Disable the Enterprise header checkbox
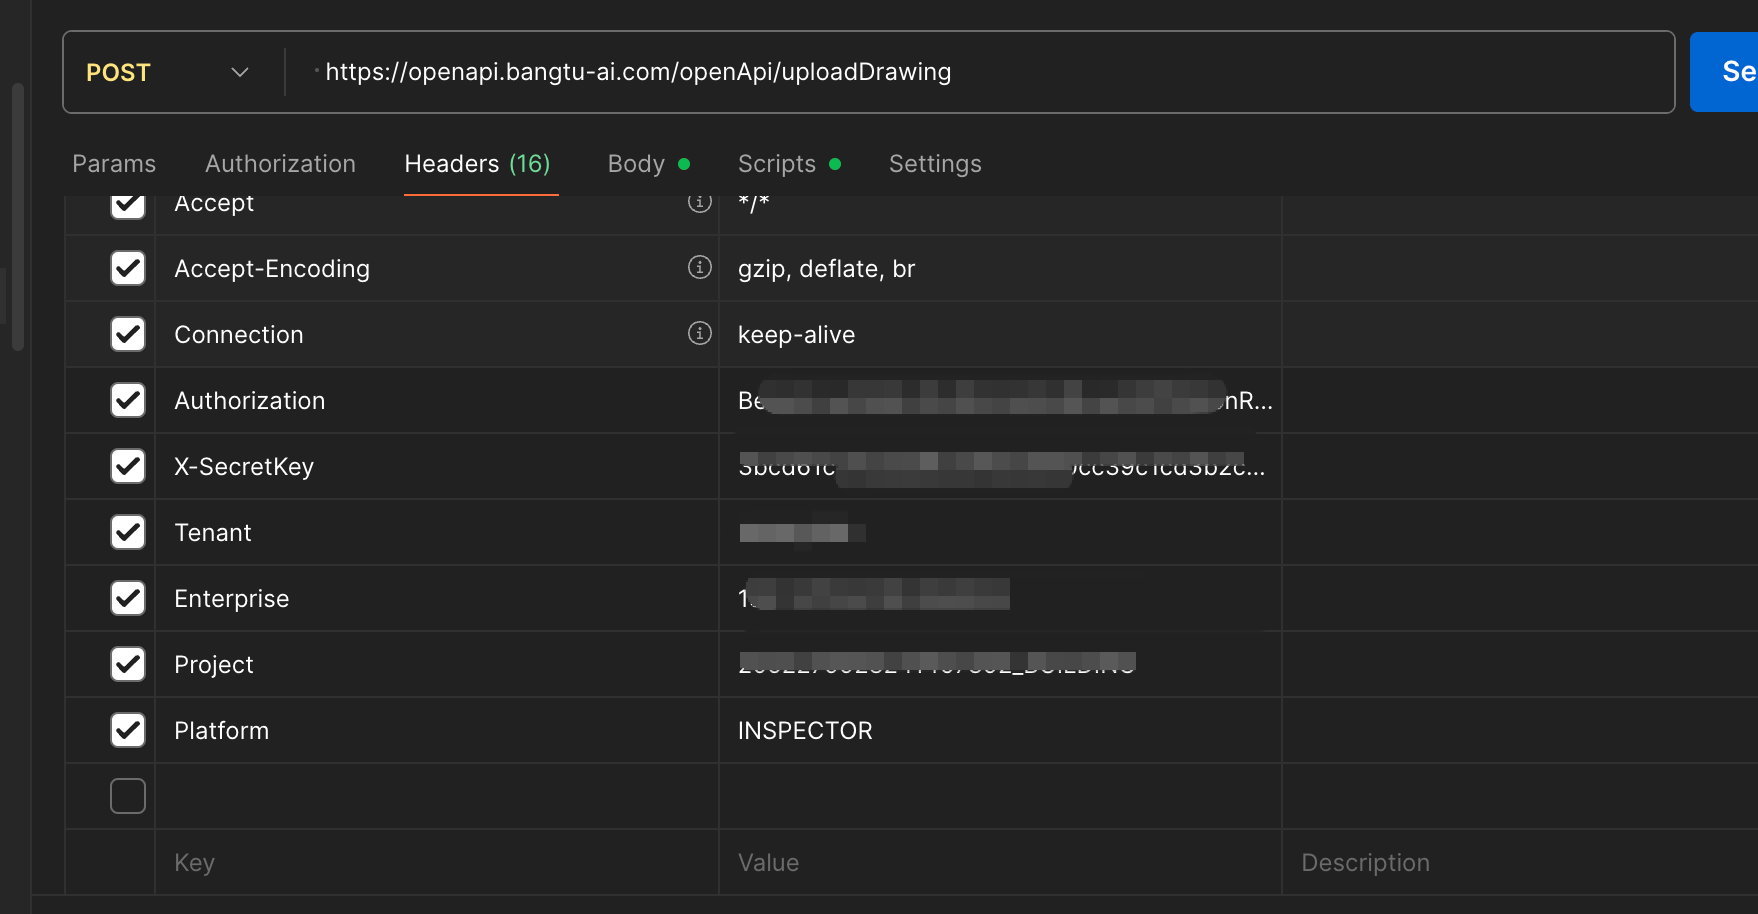 click(128, 598)
